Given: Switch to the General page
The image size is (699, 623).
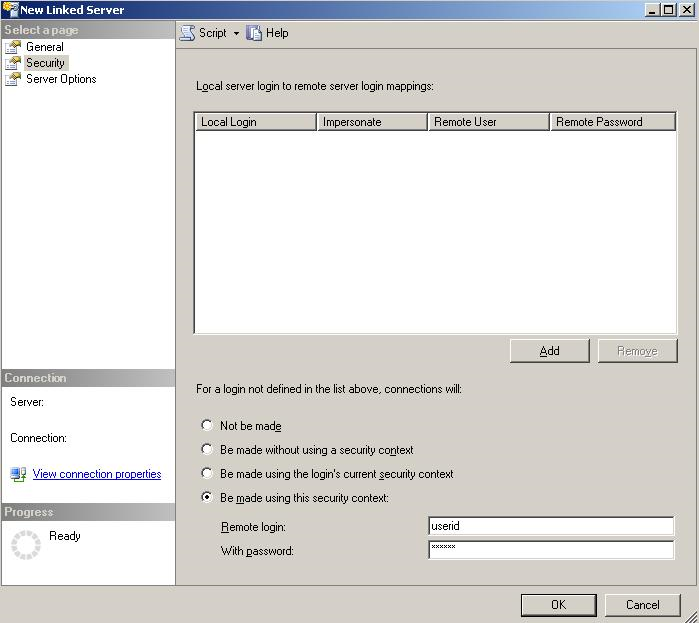Looking at the screenshot, I should pyautogui.click(x=45, y=47).
